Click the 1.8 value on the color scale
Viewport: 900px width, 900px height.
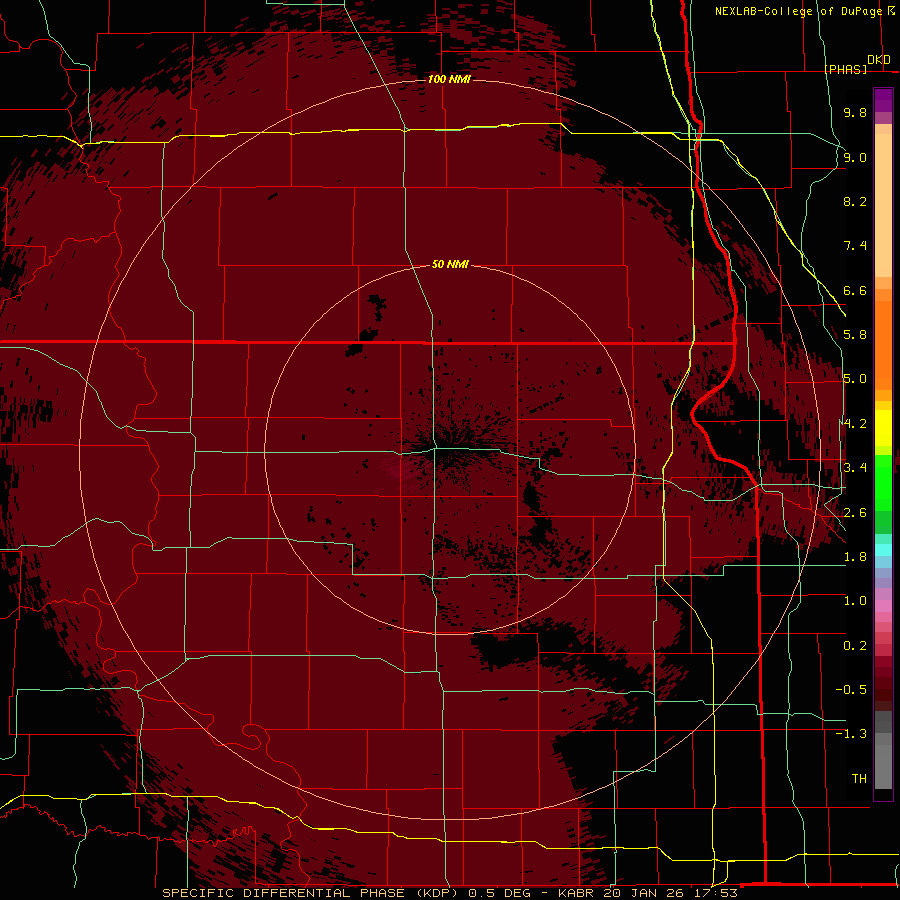[855, 557]
